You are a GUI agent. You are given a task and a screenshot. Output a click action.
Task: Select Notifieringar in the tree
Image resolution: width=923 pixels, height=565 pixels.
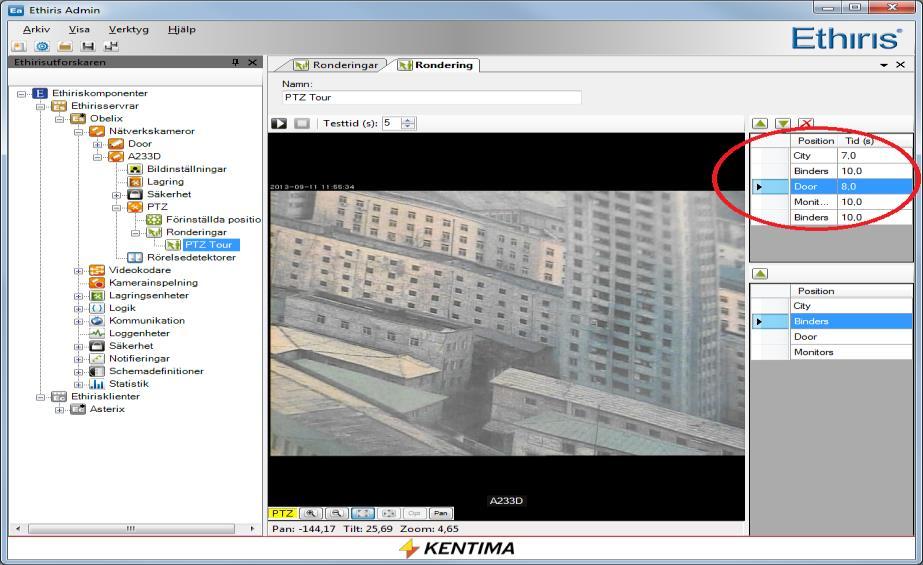(139, 358)
